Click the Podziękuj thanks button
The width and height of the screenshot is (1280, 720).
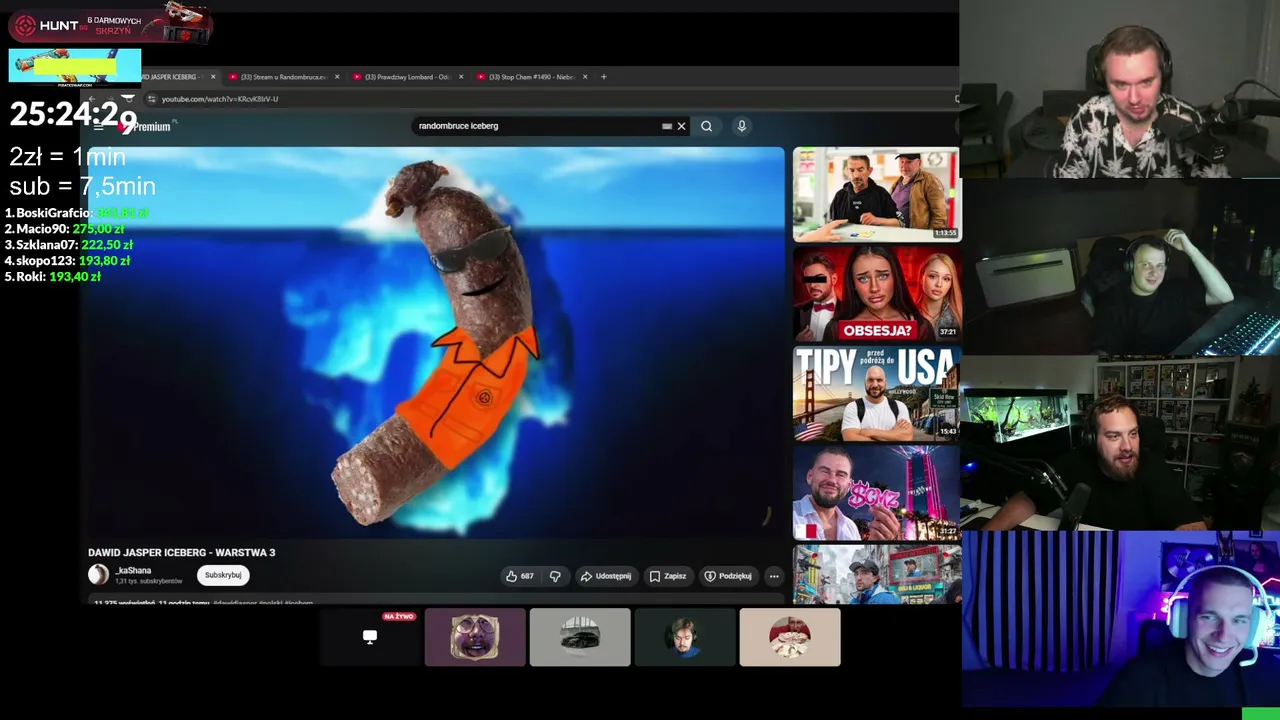click(x=728, y=576)
